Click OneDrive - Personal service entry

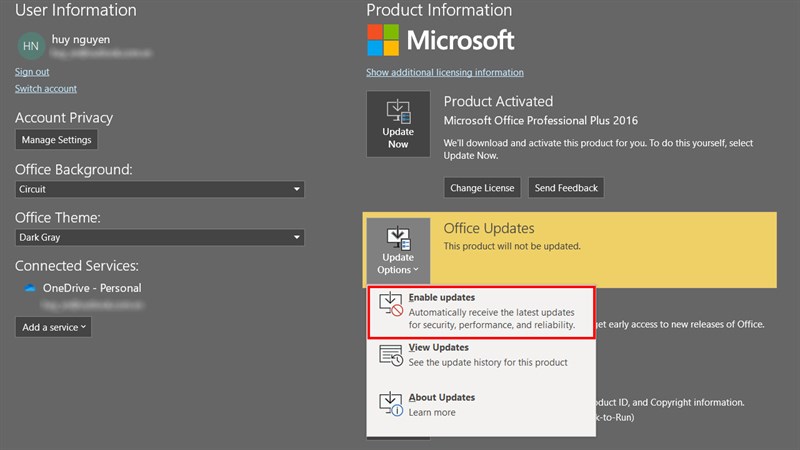(92, 288)
